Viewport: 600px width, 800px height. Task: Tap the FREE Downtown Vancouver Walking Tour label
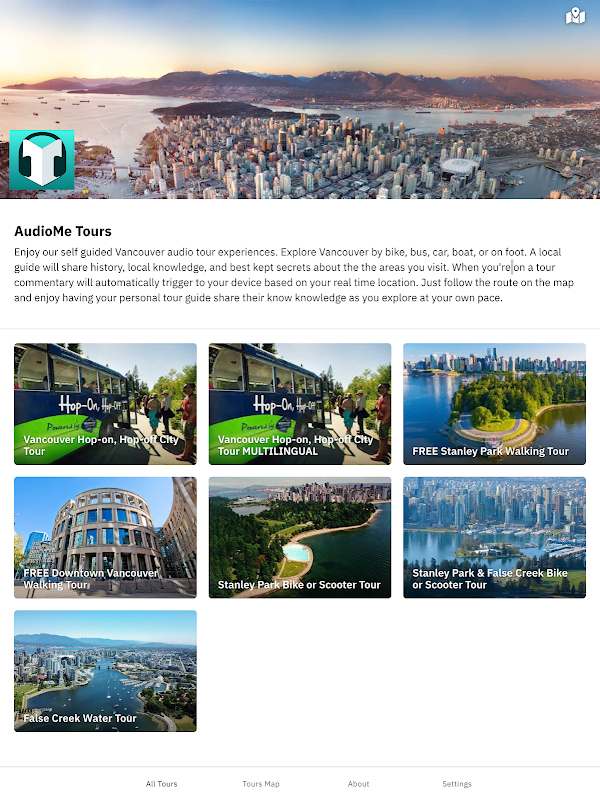click(91, 579)
